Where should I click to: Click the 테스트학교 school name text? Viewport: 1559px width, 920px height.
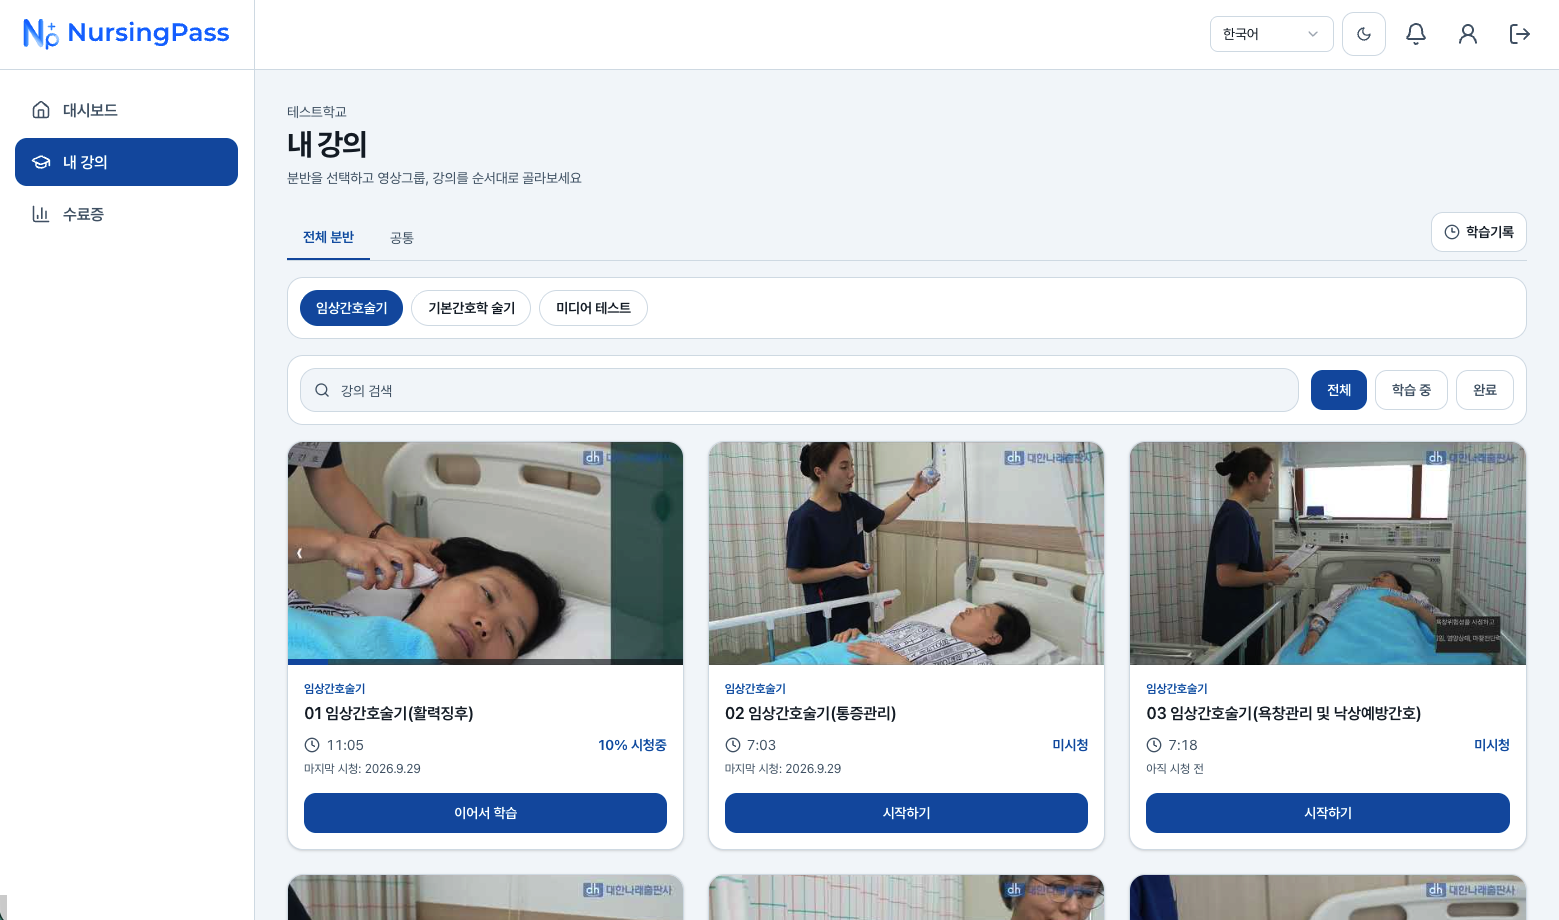[x=317, y=112]
